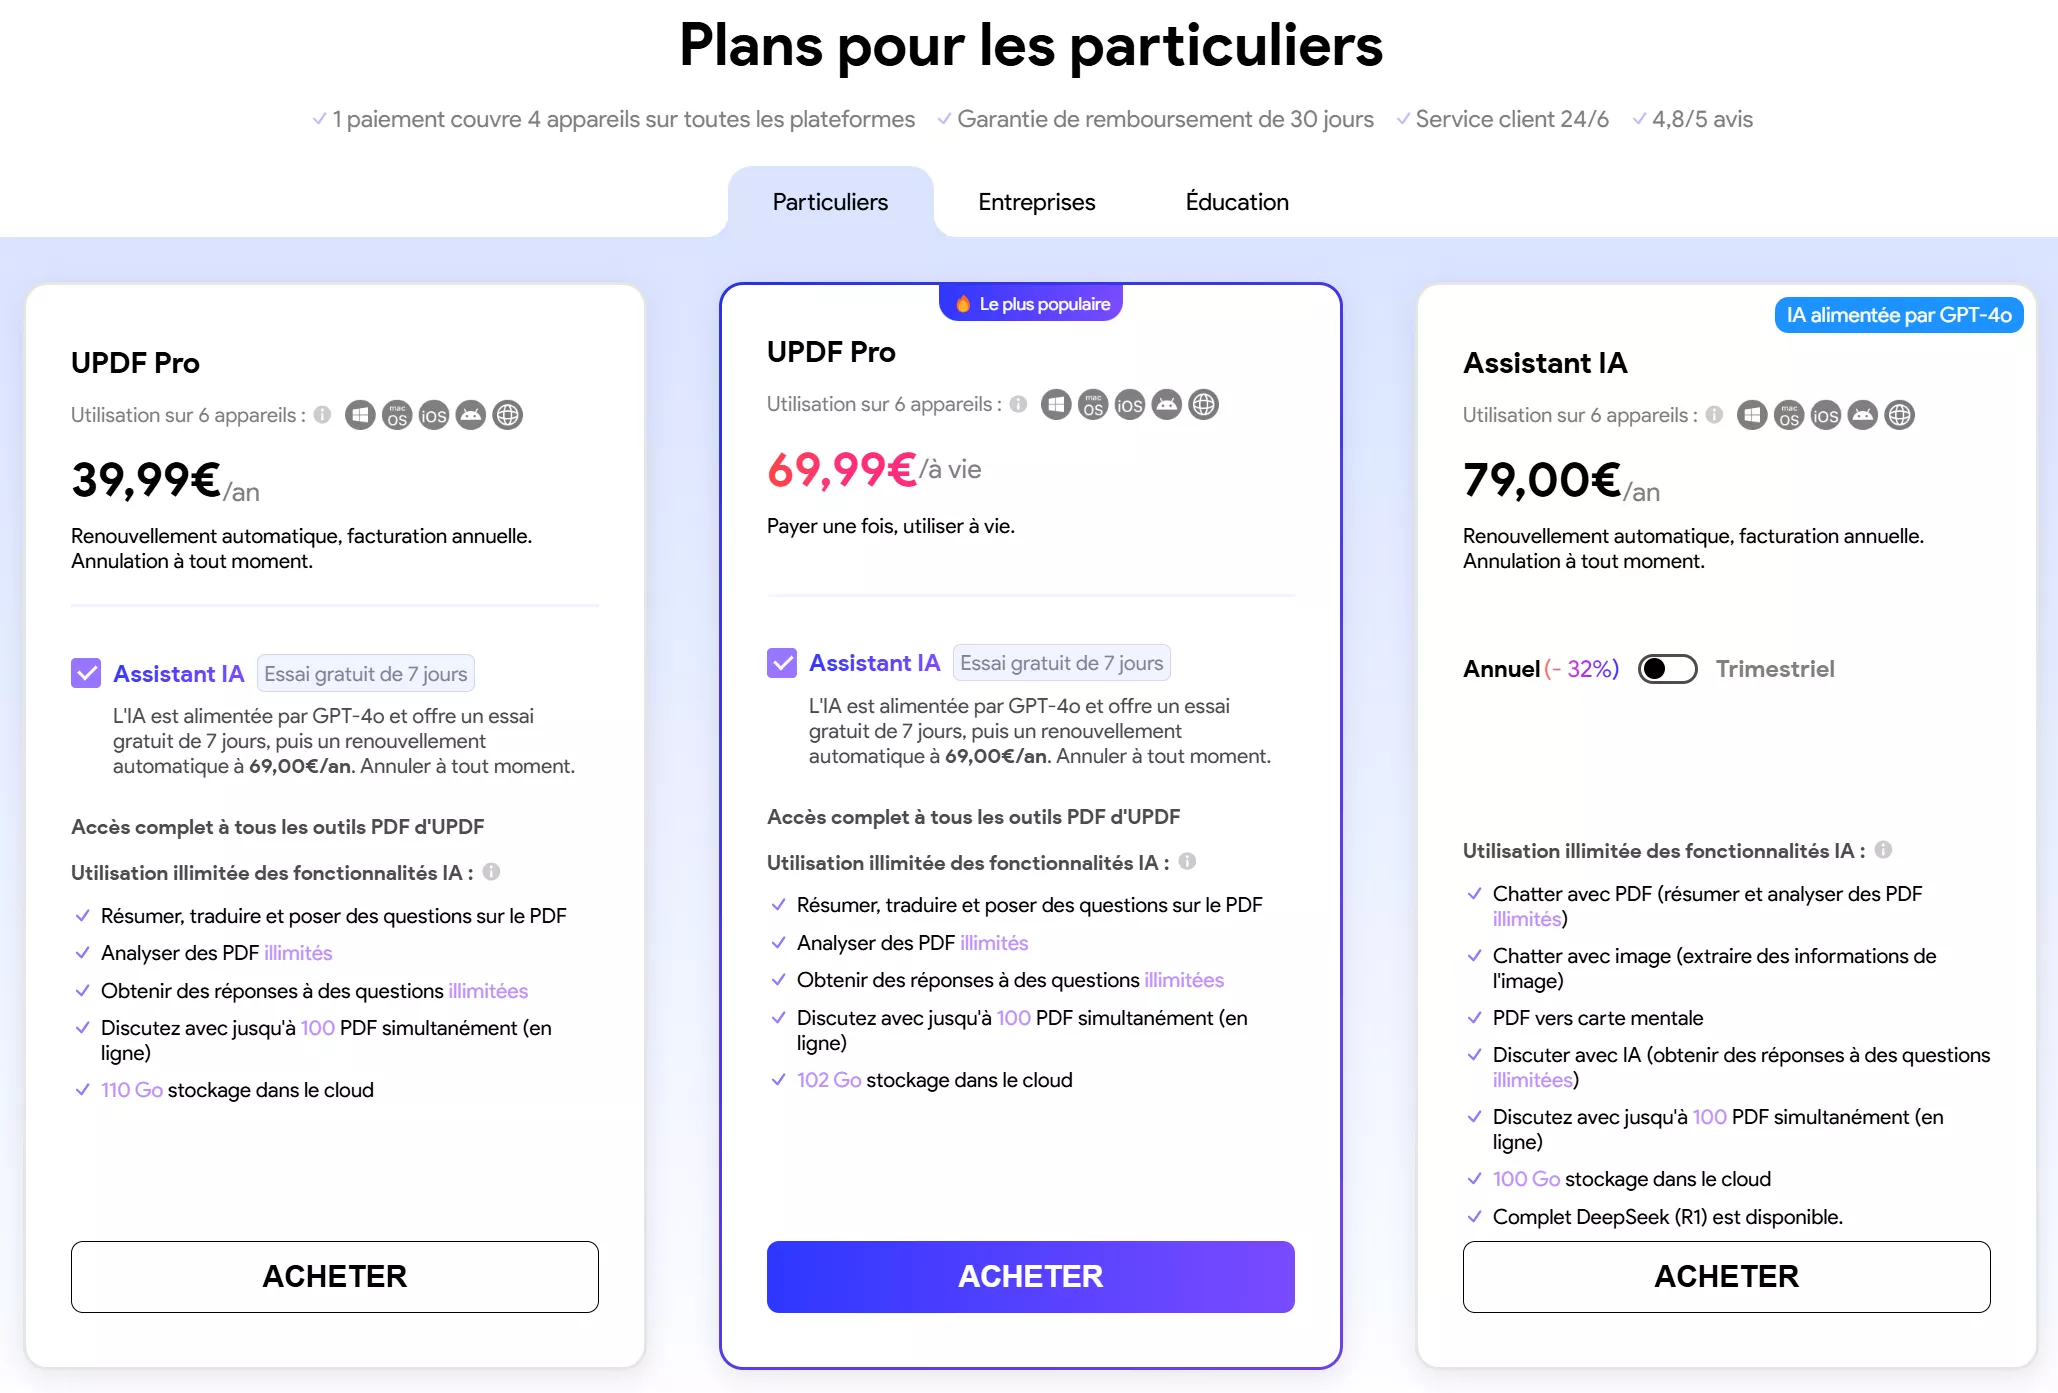Click web globe icon in middle UPDF Pro card
Image resolution: width=2058 pixels, height=1393 pixels.
(1203, 405)
